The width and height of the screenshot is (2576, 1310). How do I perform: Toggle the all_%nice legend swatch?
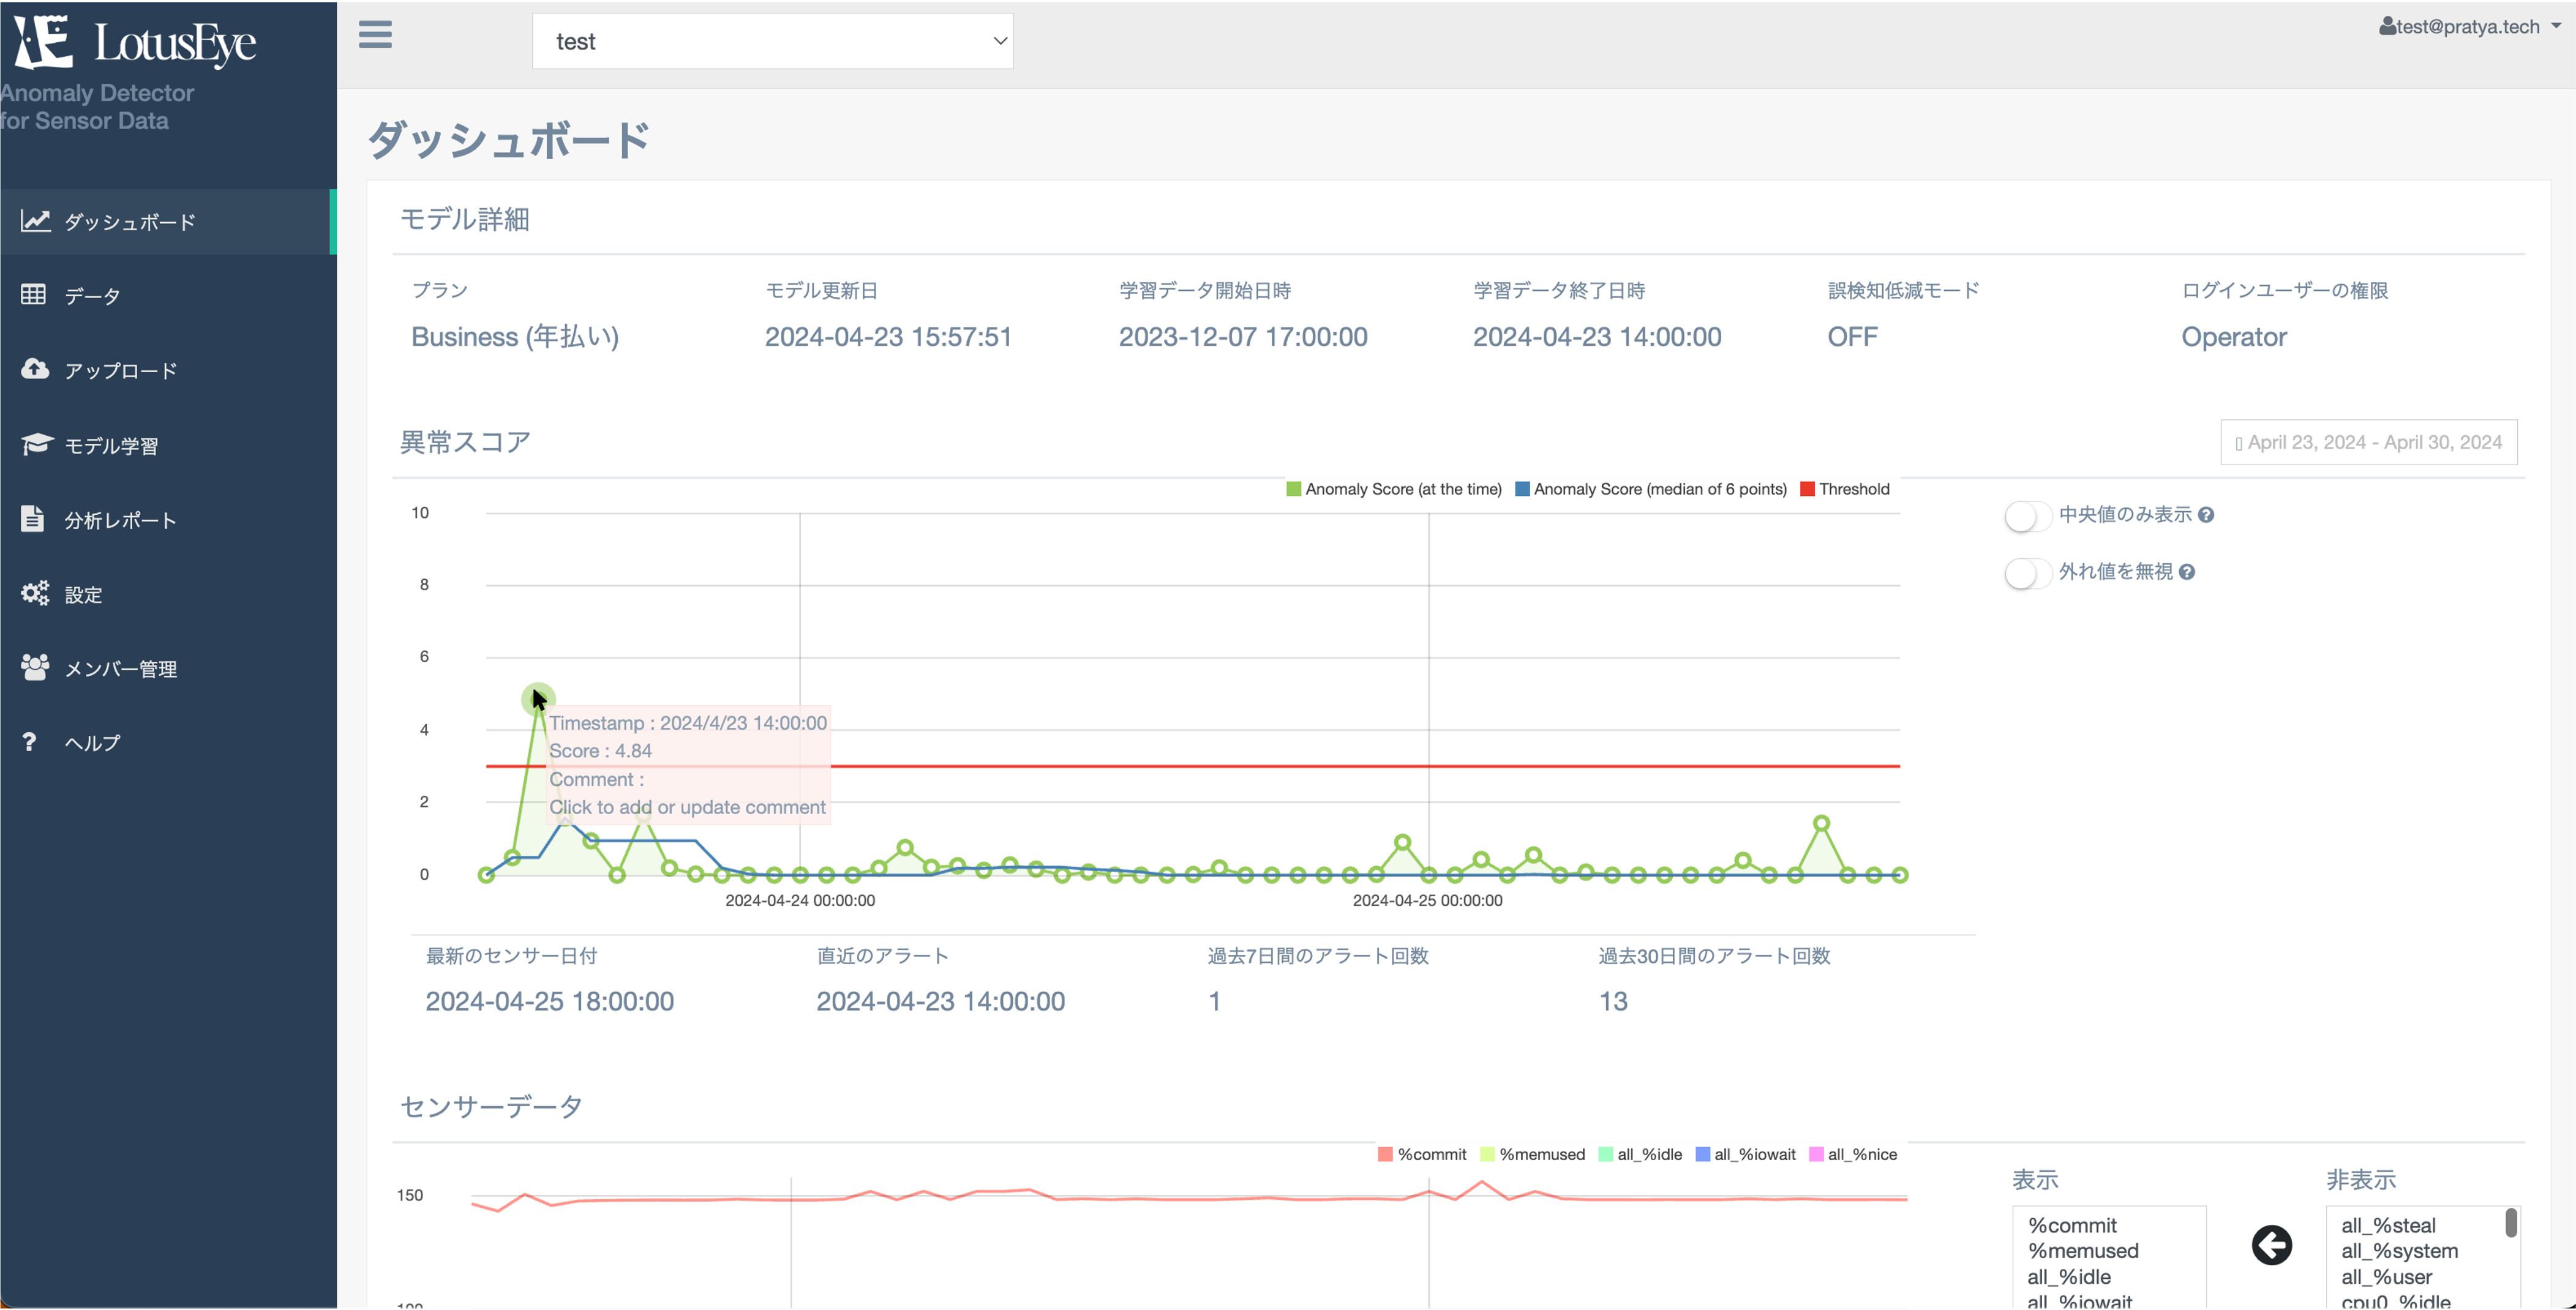1816,1154
